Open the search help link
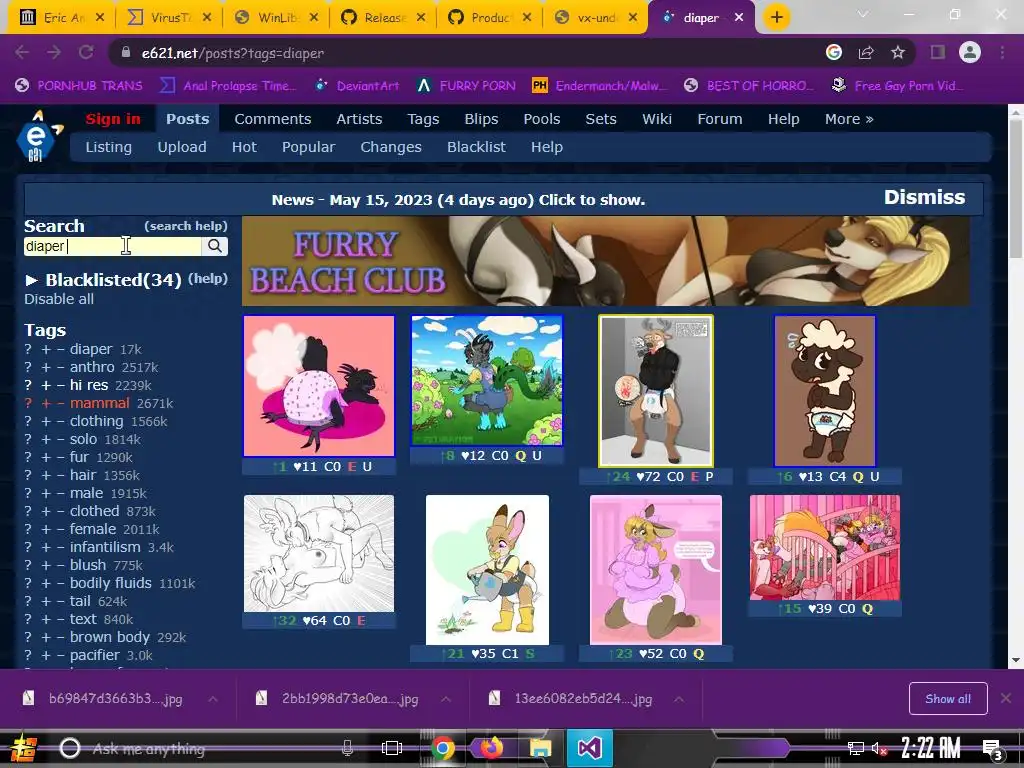Image resolution: width=1024 pixels, height=768 pixels. 185,226
